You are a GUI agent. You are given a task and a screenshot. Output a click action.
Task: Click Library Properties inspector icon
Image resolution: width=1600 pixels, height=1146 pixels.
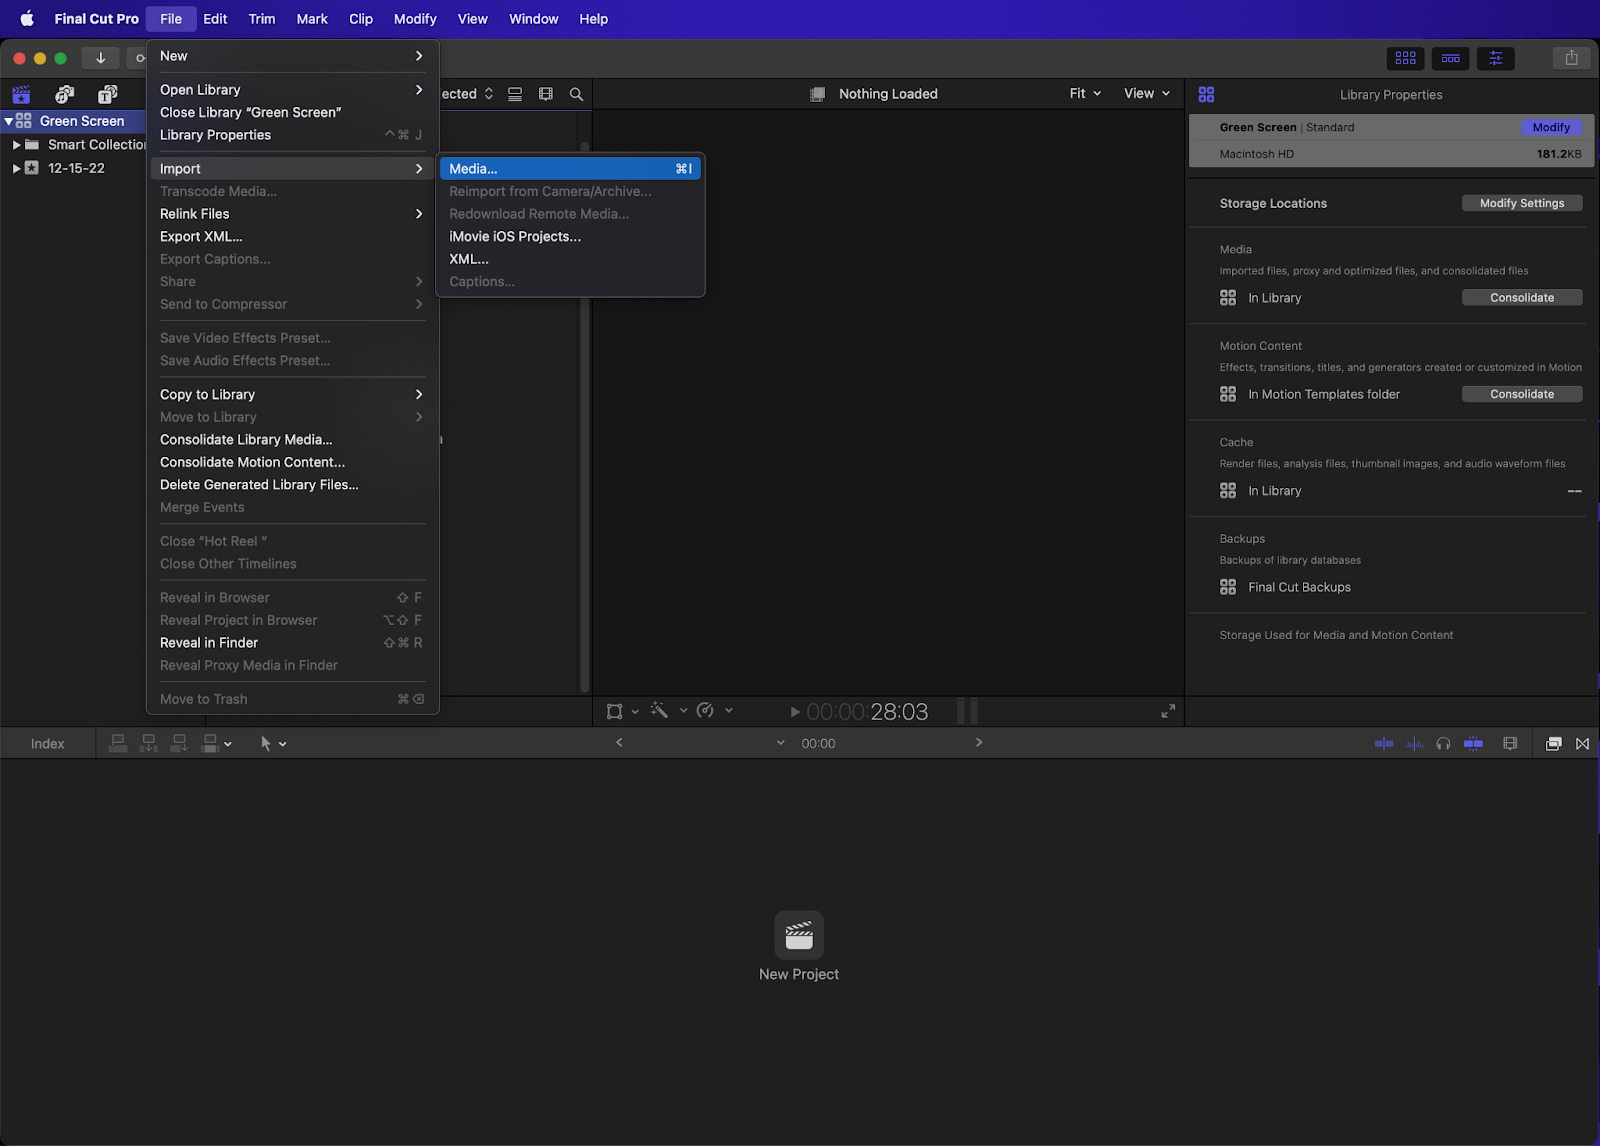pos(1206,94)
